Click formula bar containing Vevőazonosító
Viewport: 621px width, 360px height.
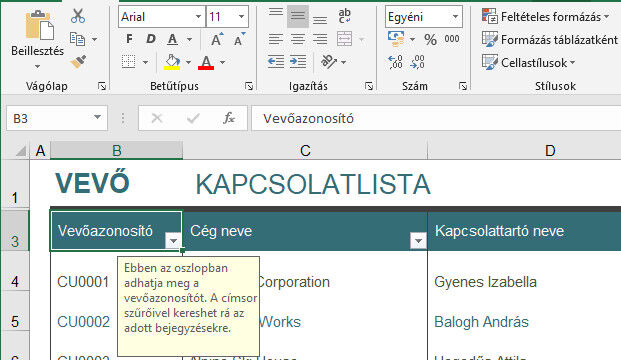coord(436,118)
